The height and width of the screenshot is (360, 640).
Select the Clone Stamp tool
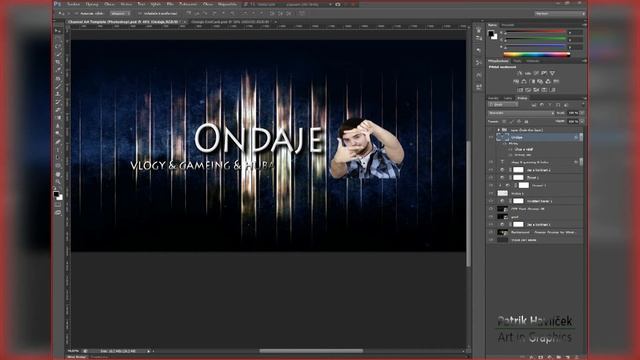(58, 94)
